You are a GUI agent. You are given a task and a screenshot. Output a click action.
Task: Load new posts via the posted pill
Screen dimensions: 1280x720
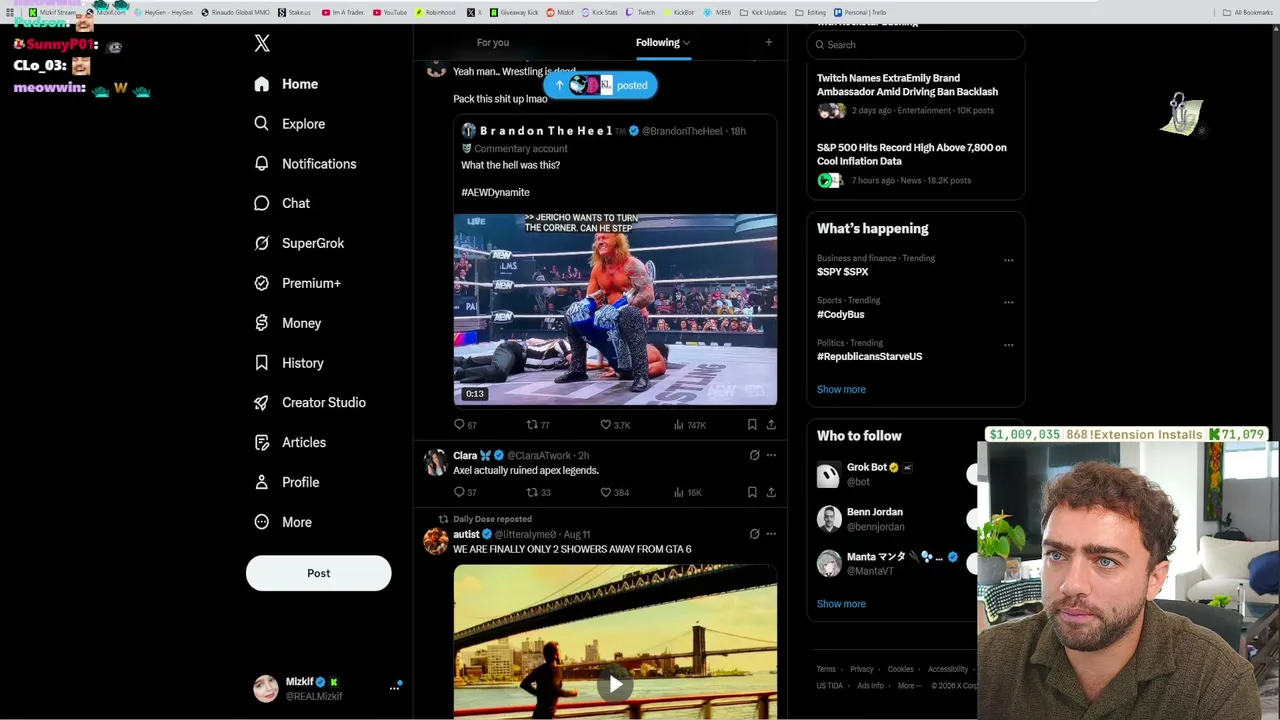(x=600, y=85)
